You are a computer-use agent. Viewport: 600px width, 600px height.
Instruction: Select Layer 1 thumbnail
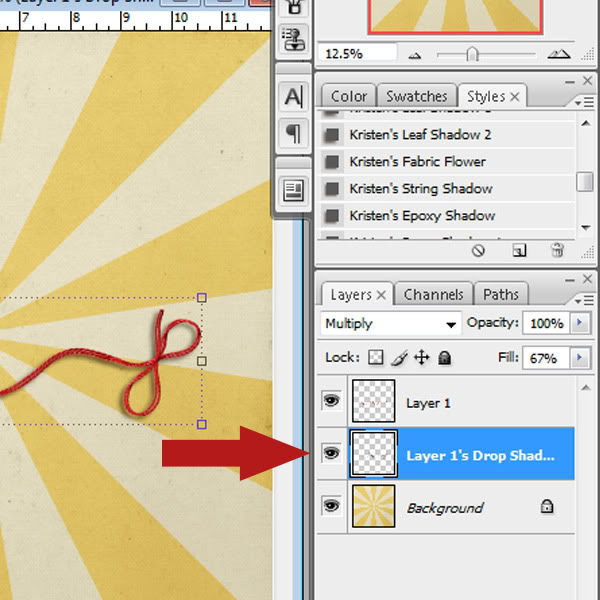[373, 401]
